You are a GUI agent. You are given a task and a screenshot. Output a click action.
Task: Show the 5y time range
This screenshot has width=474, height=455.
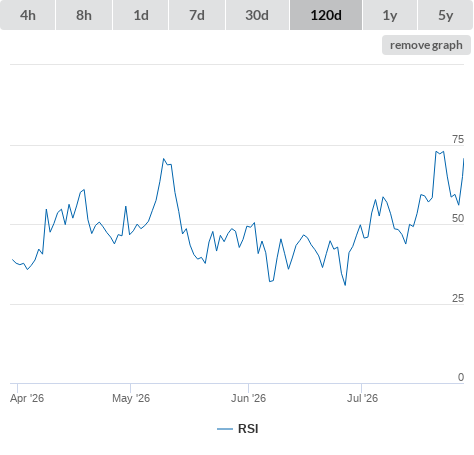click(445, 15)
